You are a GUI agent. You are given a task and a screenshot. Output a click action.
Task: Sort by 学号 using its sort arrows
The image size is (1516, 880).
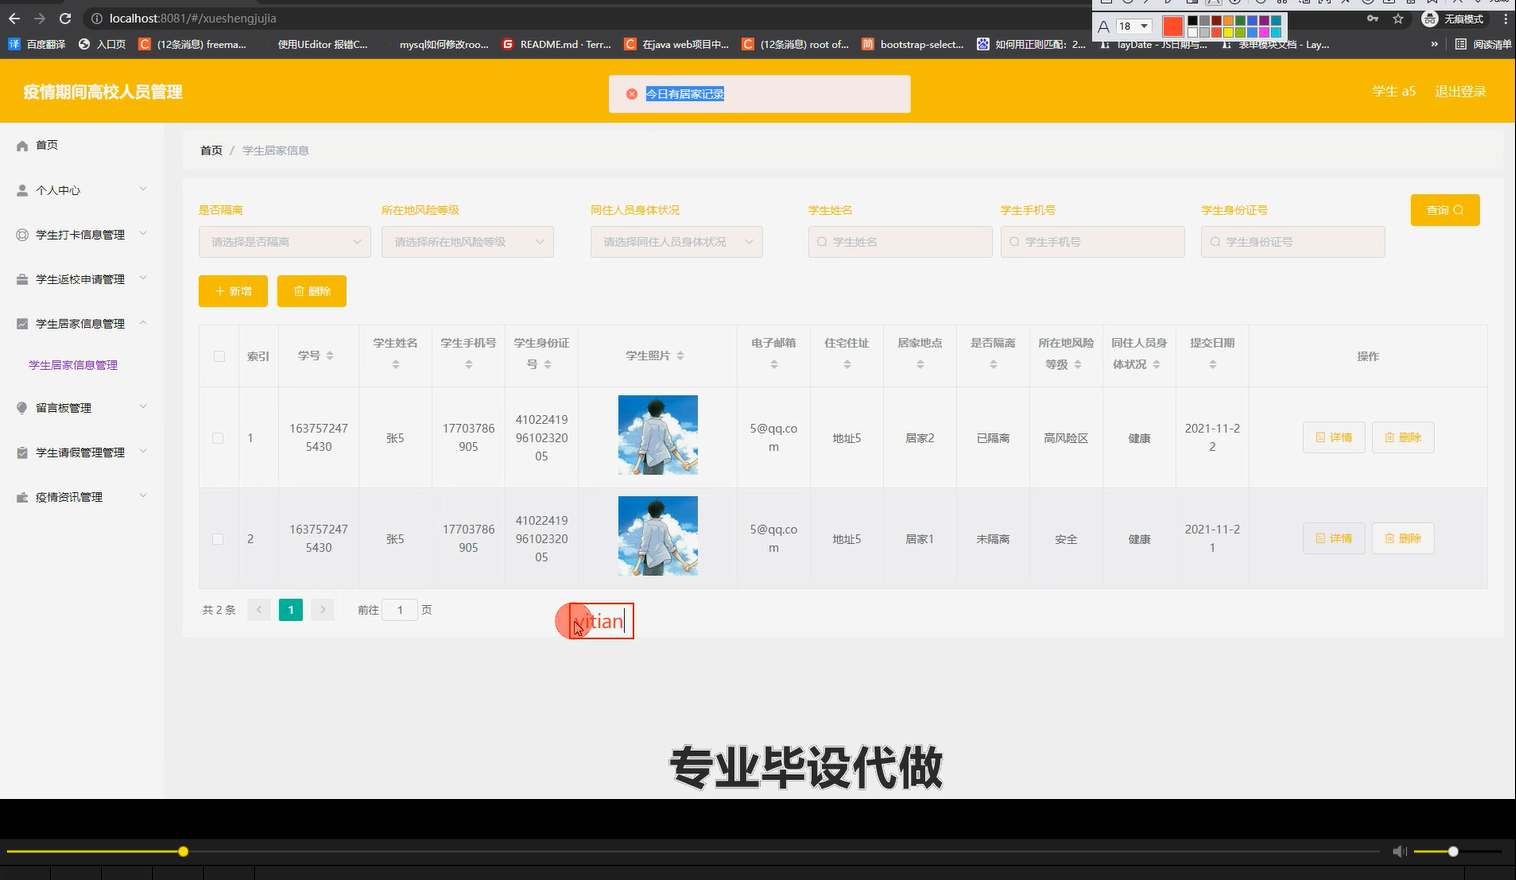330,356
